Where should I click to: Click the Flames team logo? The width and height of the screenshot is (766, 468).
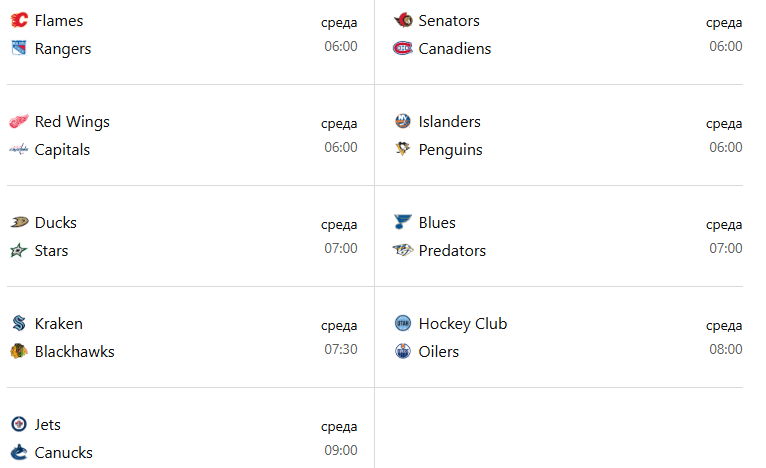click(x=19, y=21)
